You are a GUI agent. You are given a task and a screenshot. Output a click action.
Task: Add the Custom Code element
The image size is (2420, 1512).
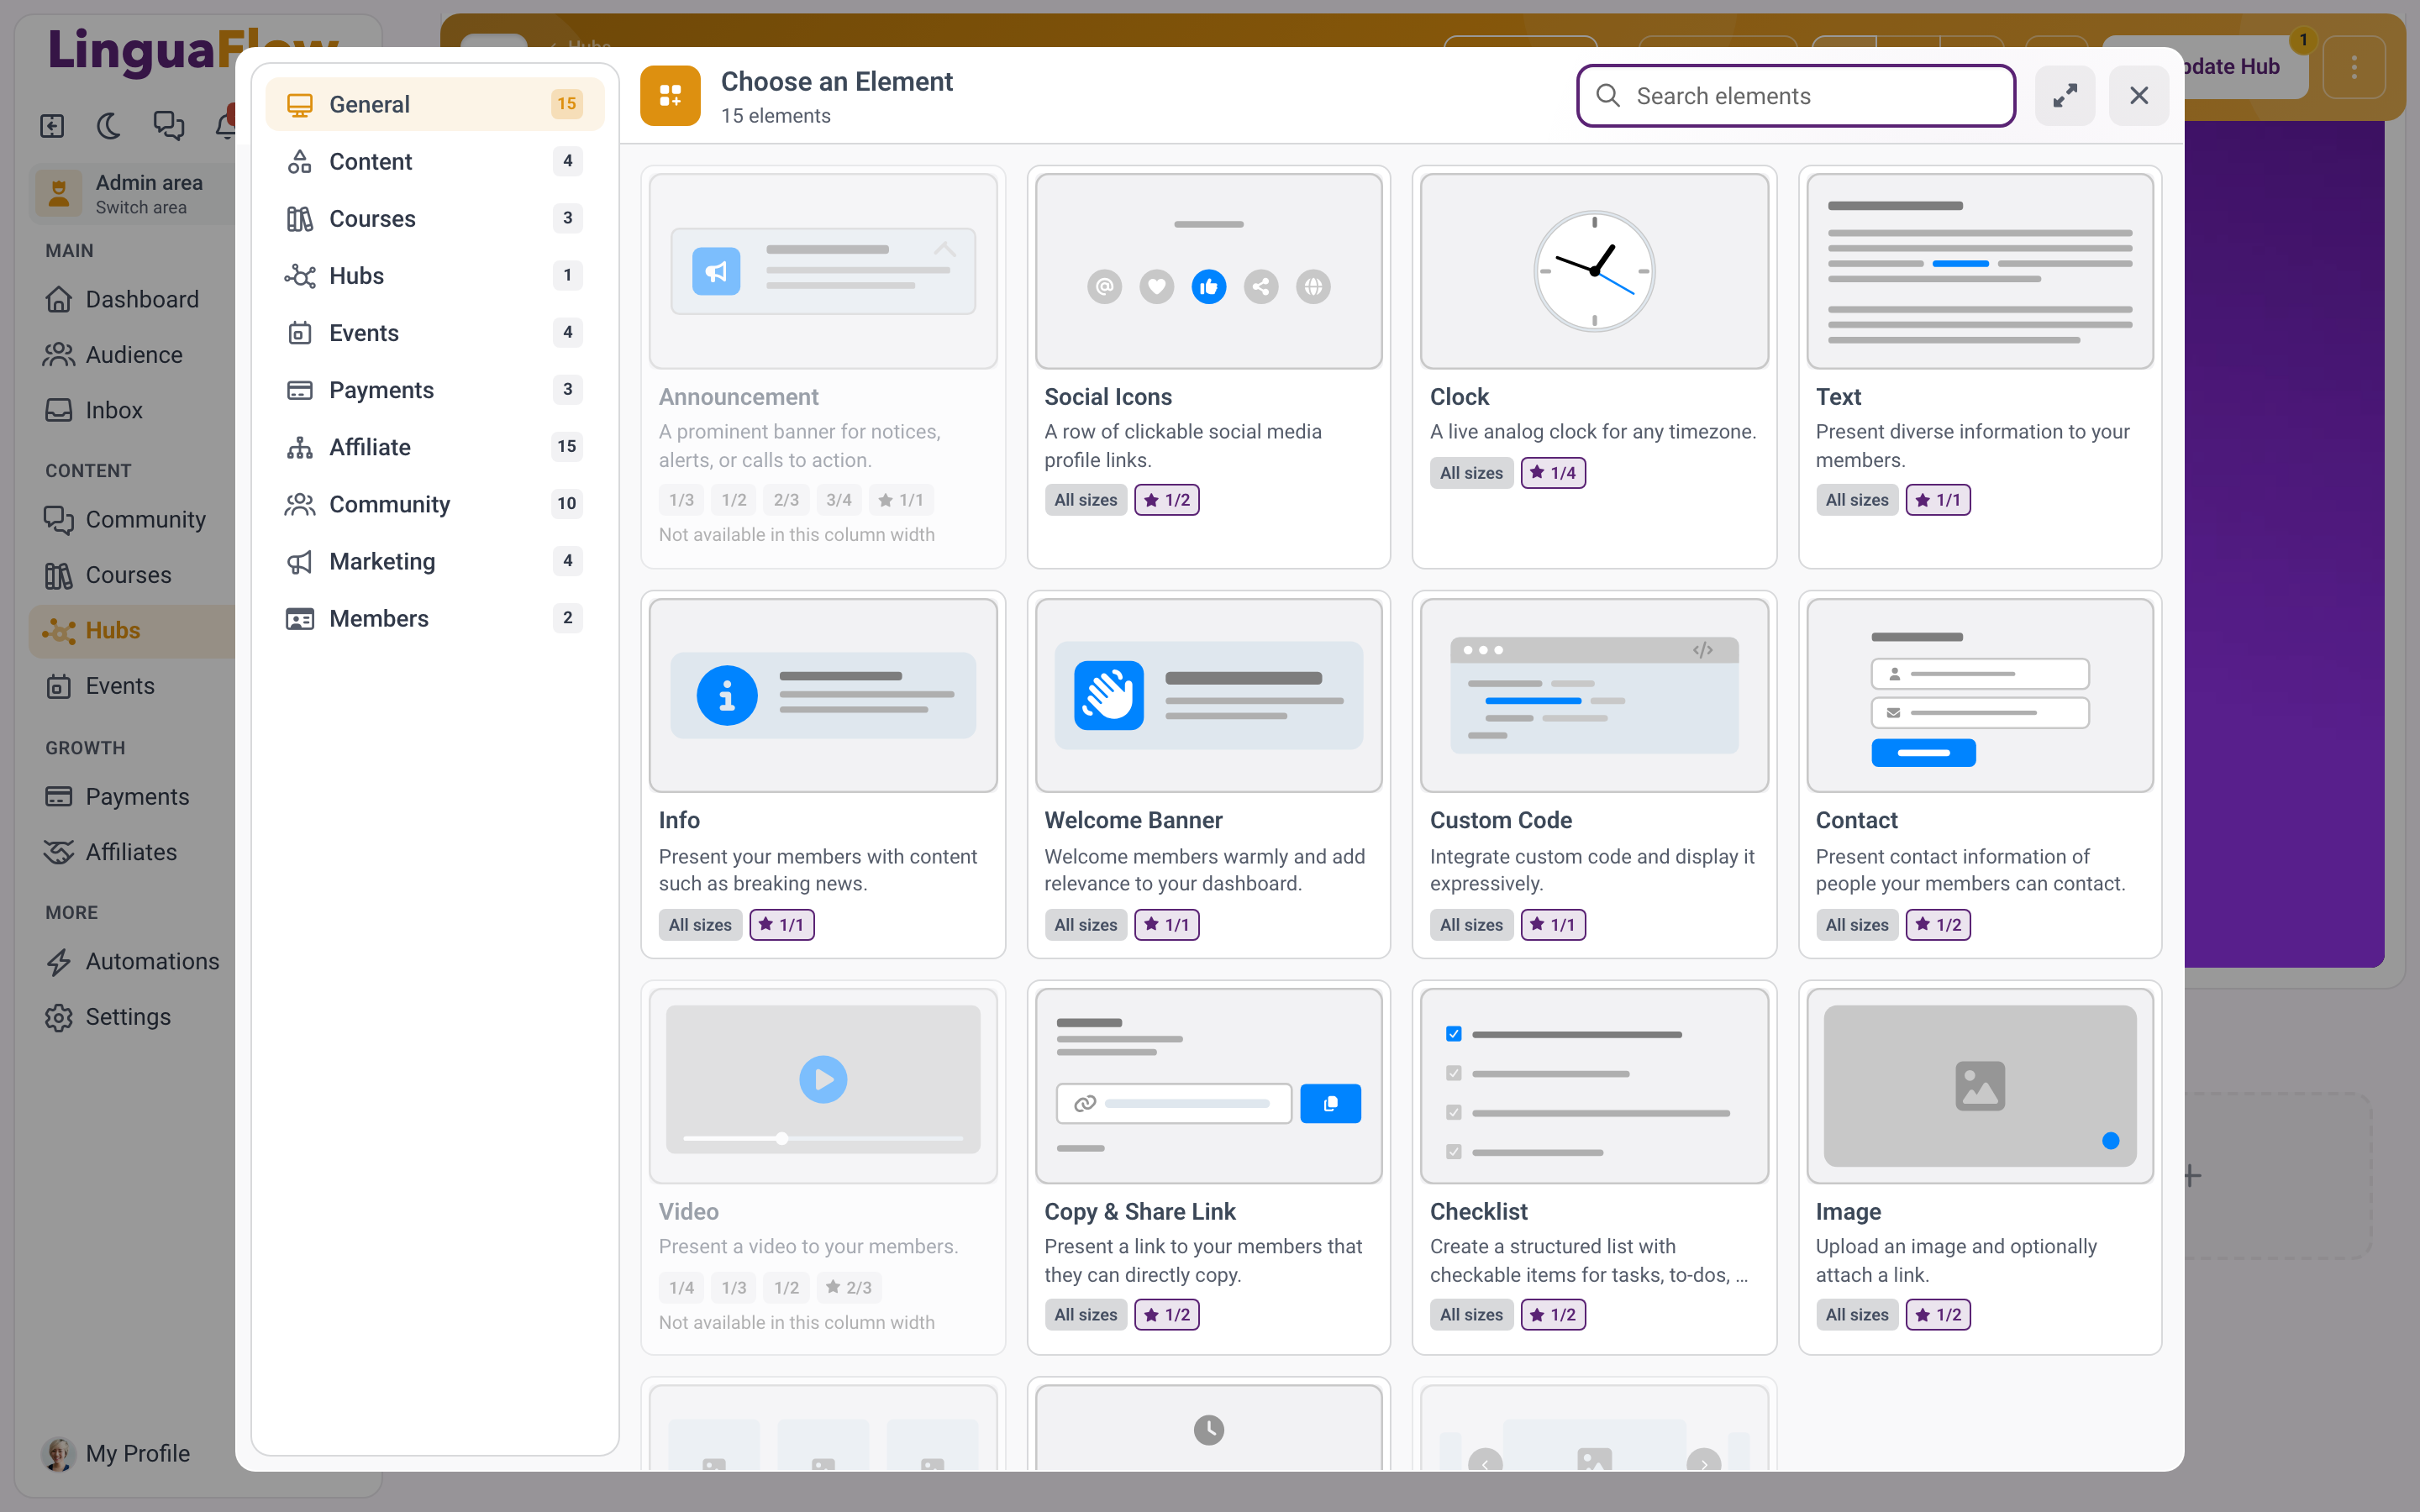tap(1594, 774)
